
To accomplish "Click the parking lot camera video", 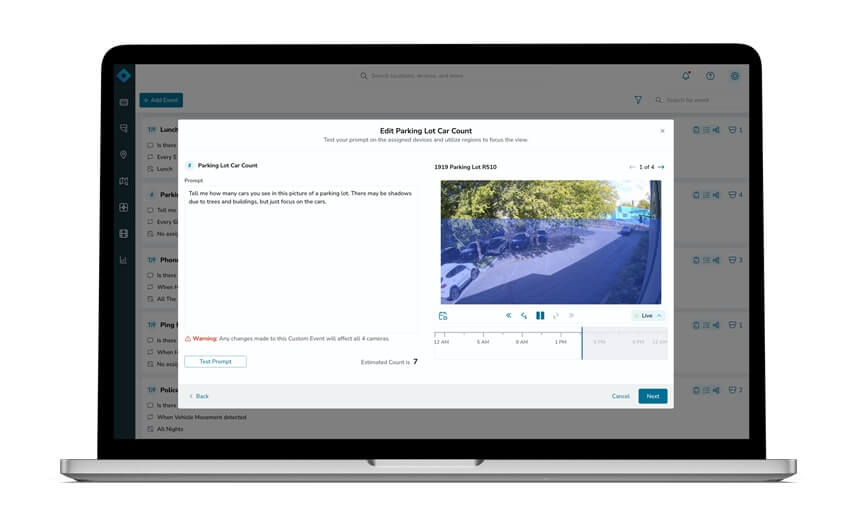I will point(551,242).
